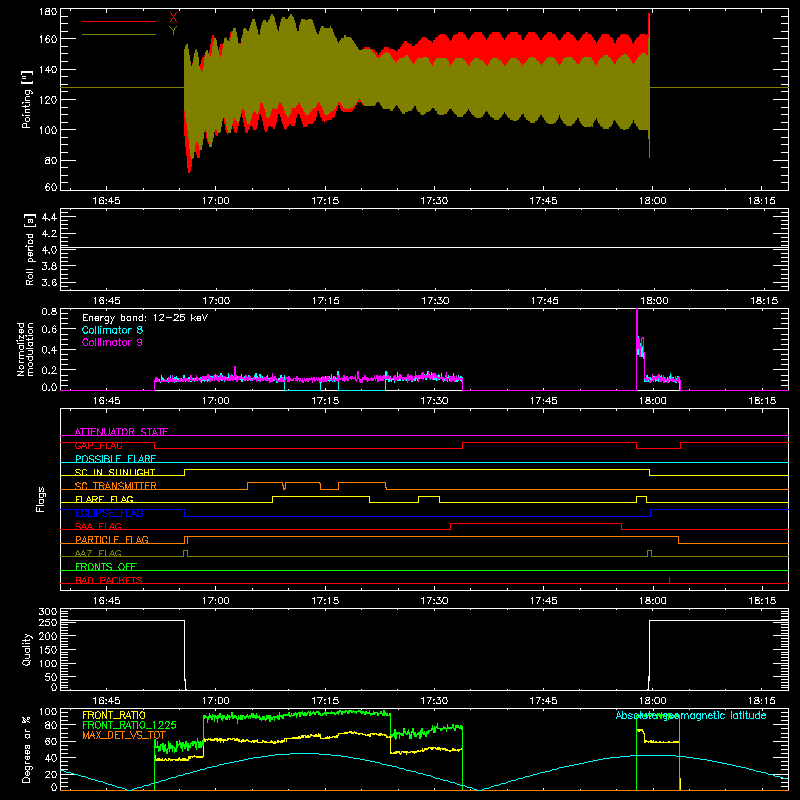Select the 'X' legend label in Pointing panel
Viewport: 800px width, 800px height.
173,18
